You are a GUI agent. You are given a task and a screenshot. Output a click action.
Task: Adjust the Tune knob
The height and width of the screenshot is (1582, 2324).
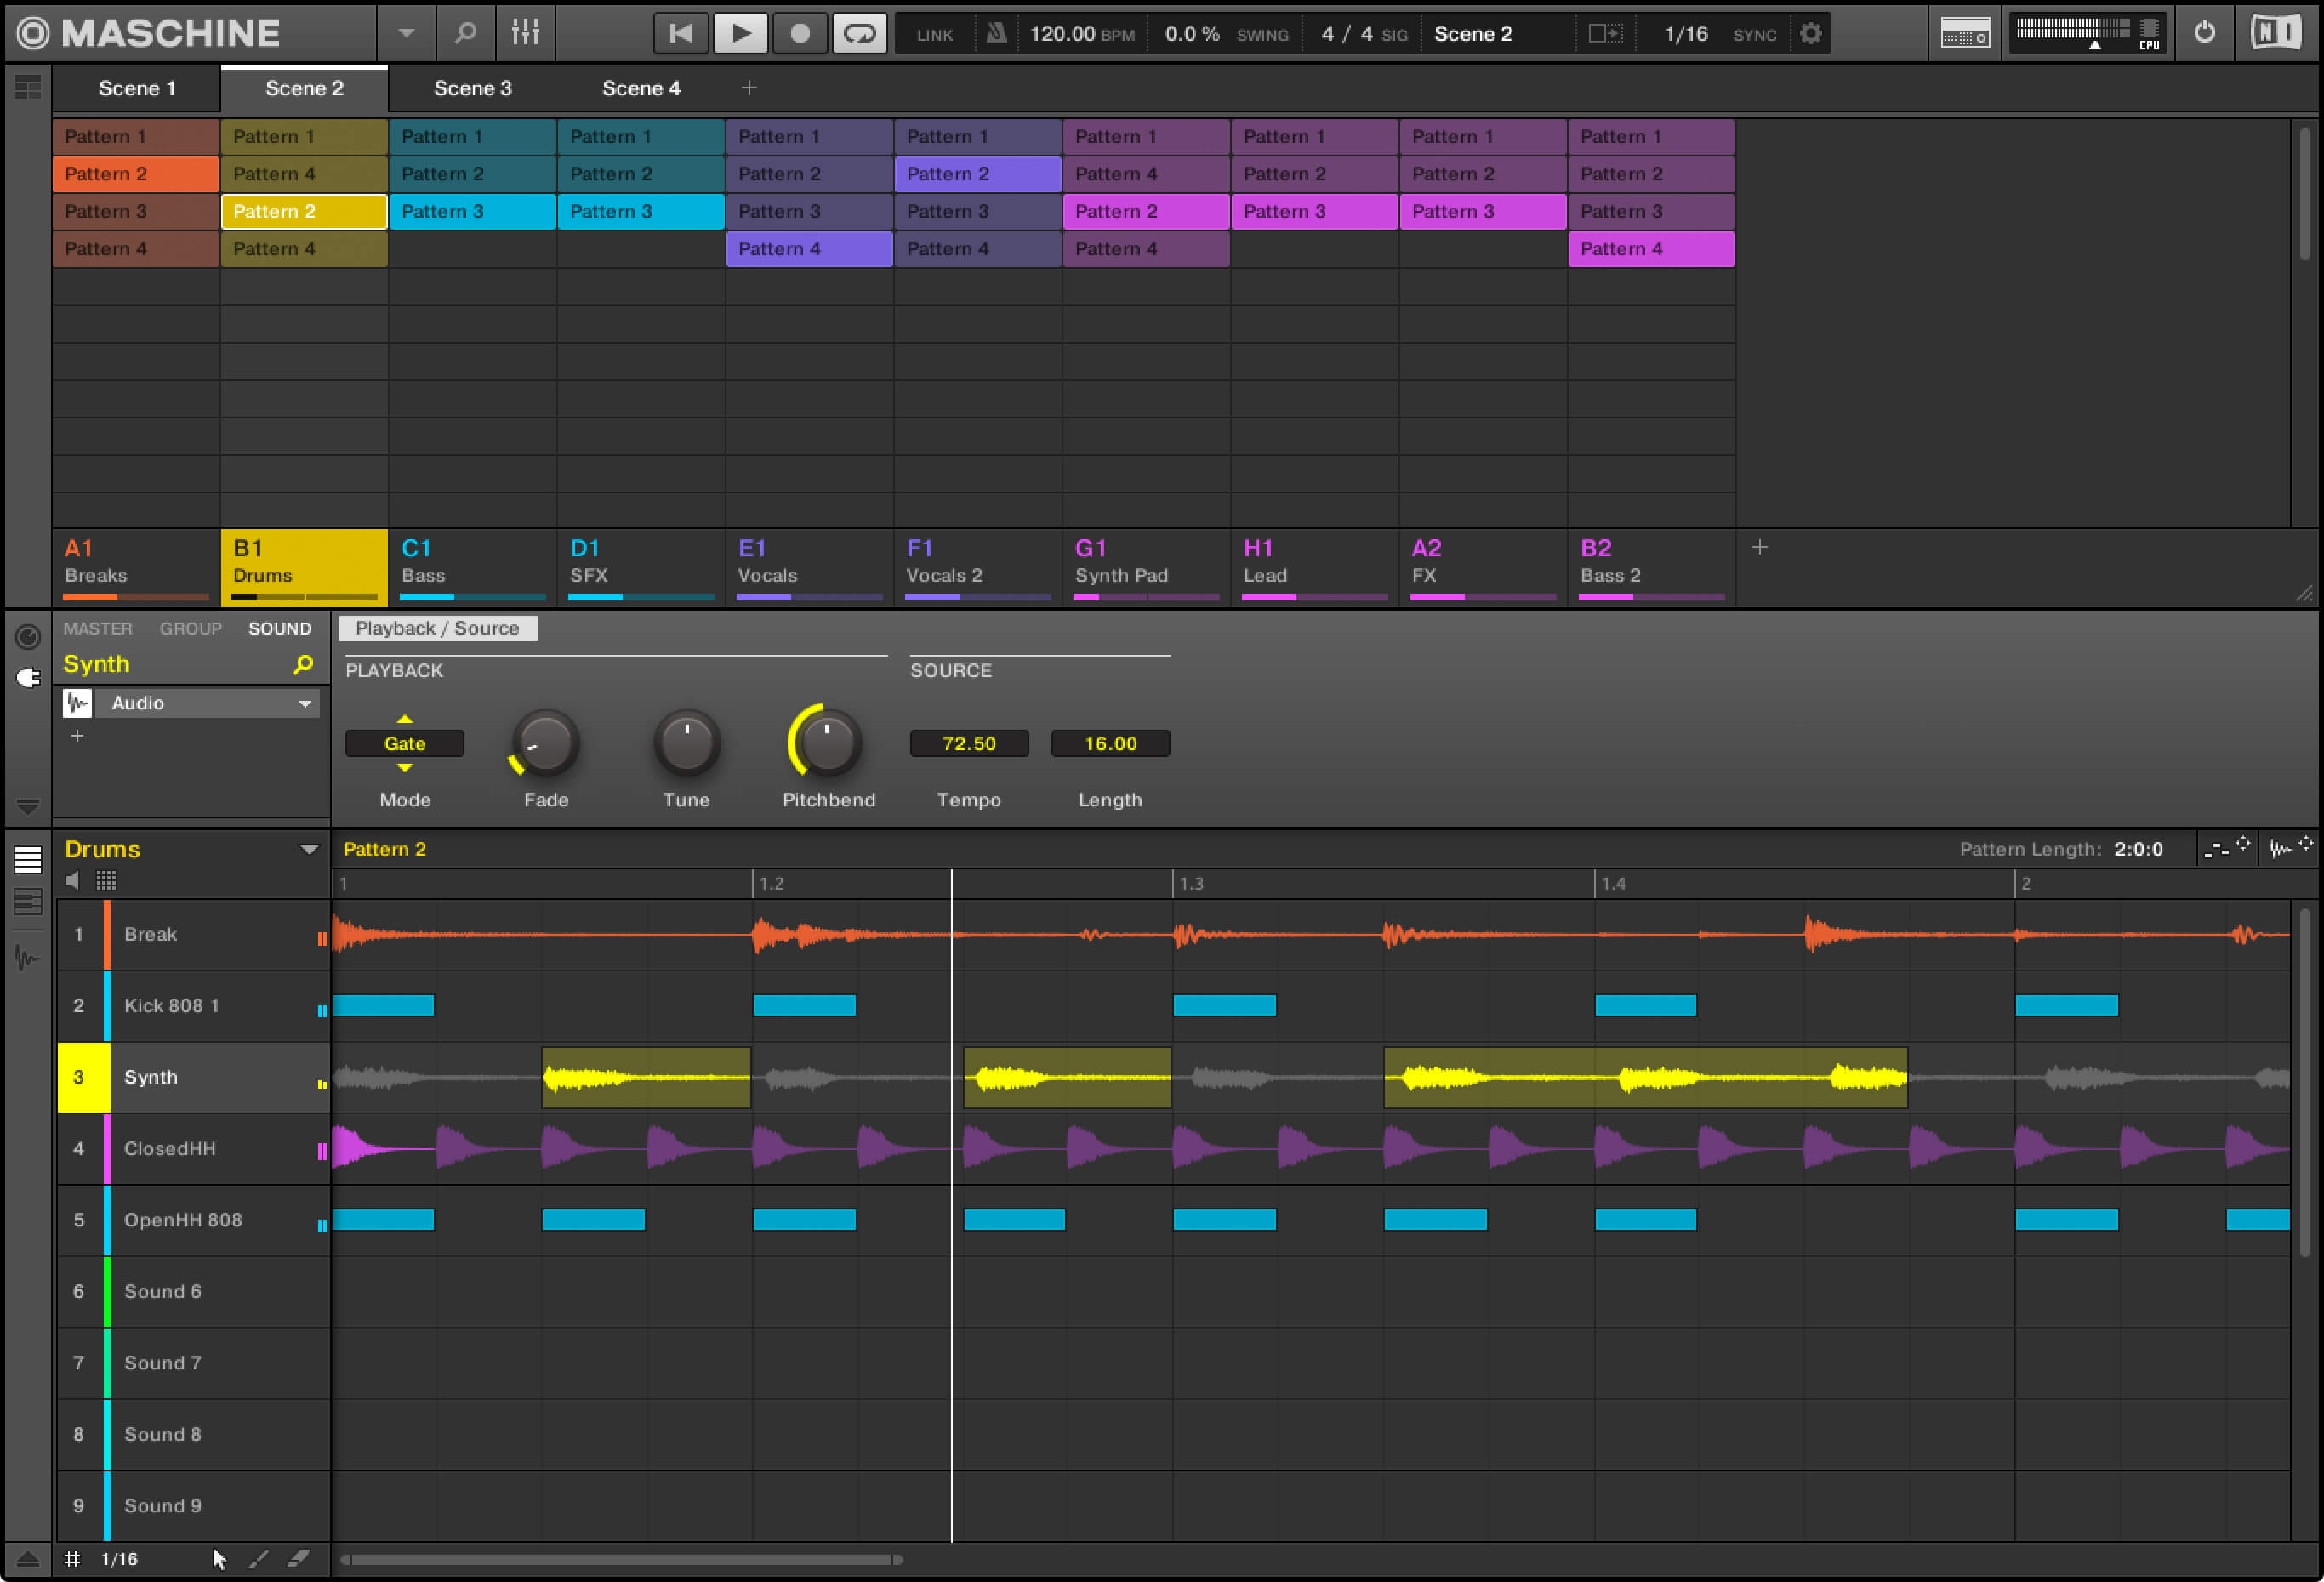[x=687, y=744]
